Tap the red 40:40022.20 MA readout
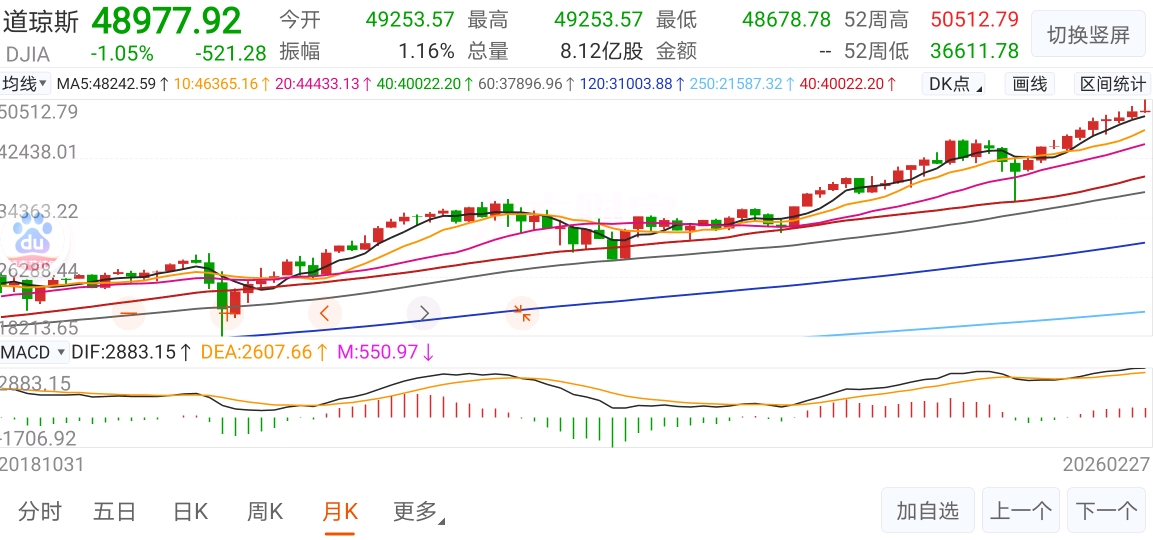This screenshot has width=1153, height=540. pyautogui.click(x=846, y=85)
